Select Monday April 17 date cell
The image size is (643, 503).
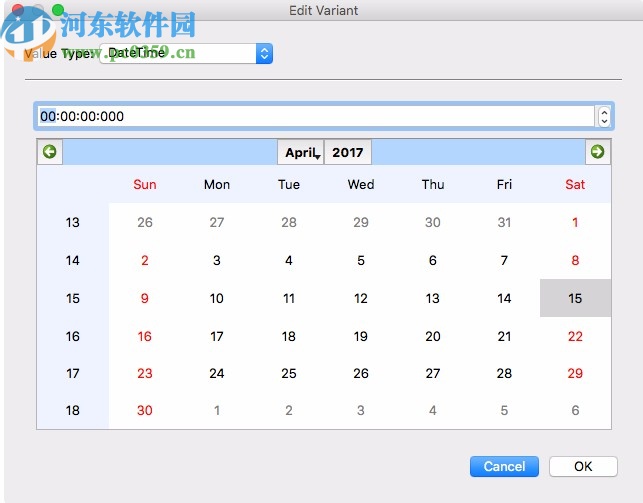coord(217,337)
